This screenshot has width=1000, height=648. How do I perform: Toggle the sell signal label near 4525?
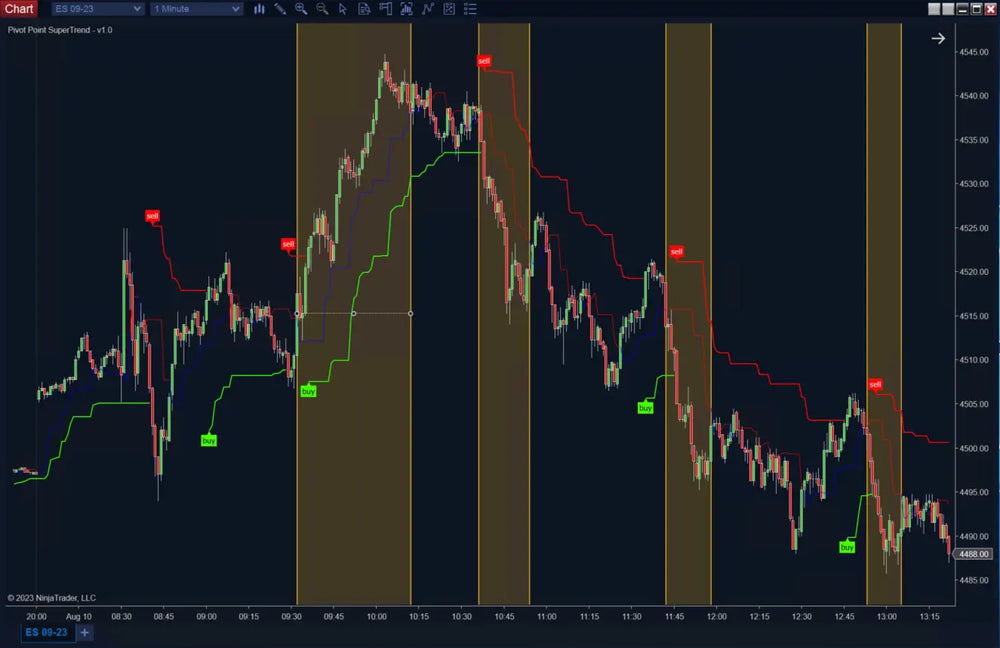pos(152,213)
